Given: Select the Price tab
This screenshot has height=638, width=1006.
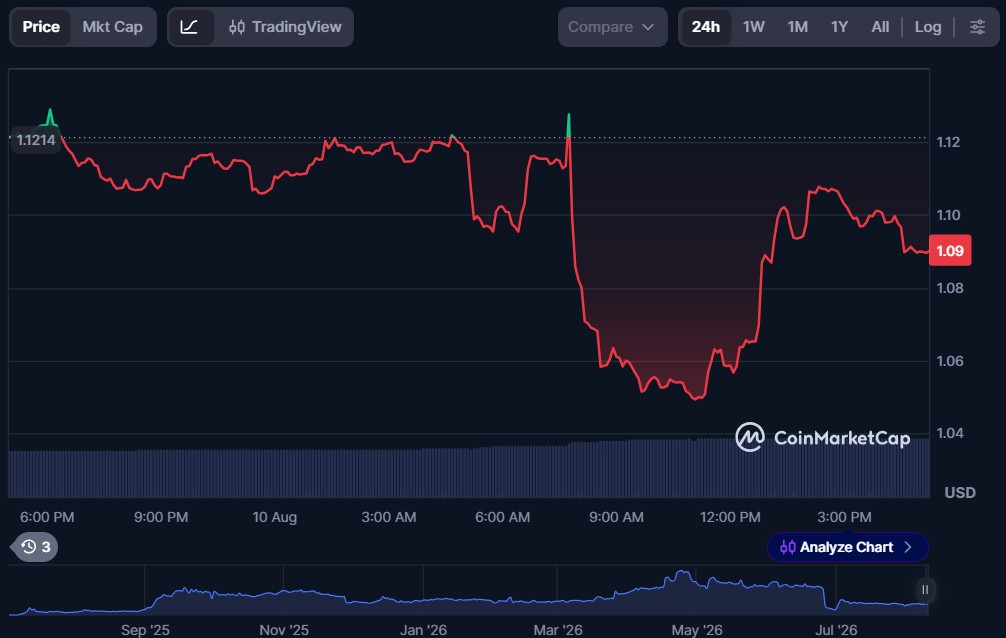Looking at the screenshot, I should (41, 27).
